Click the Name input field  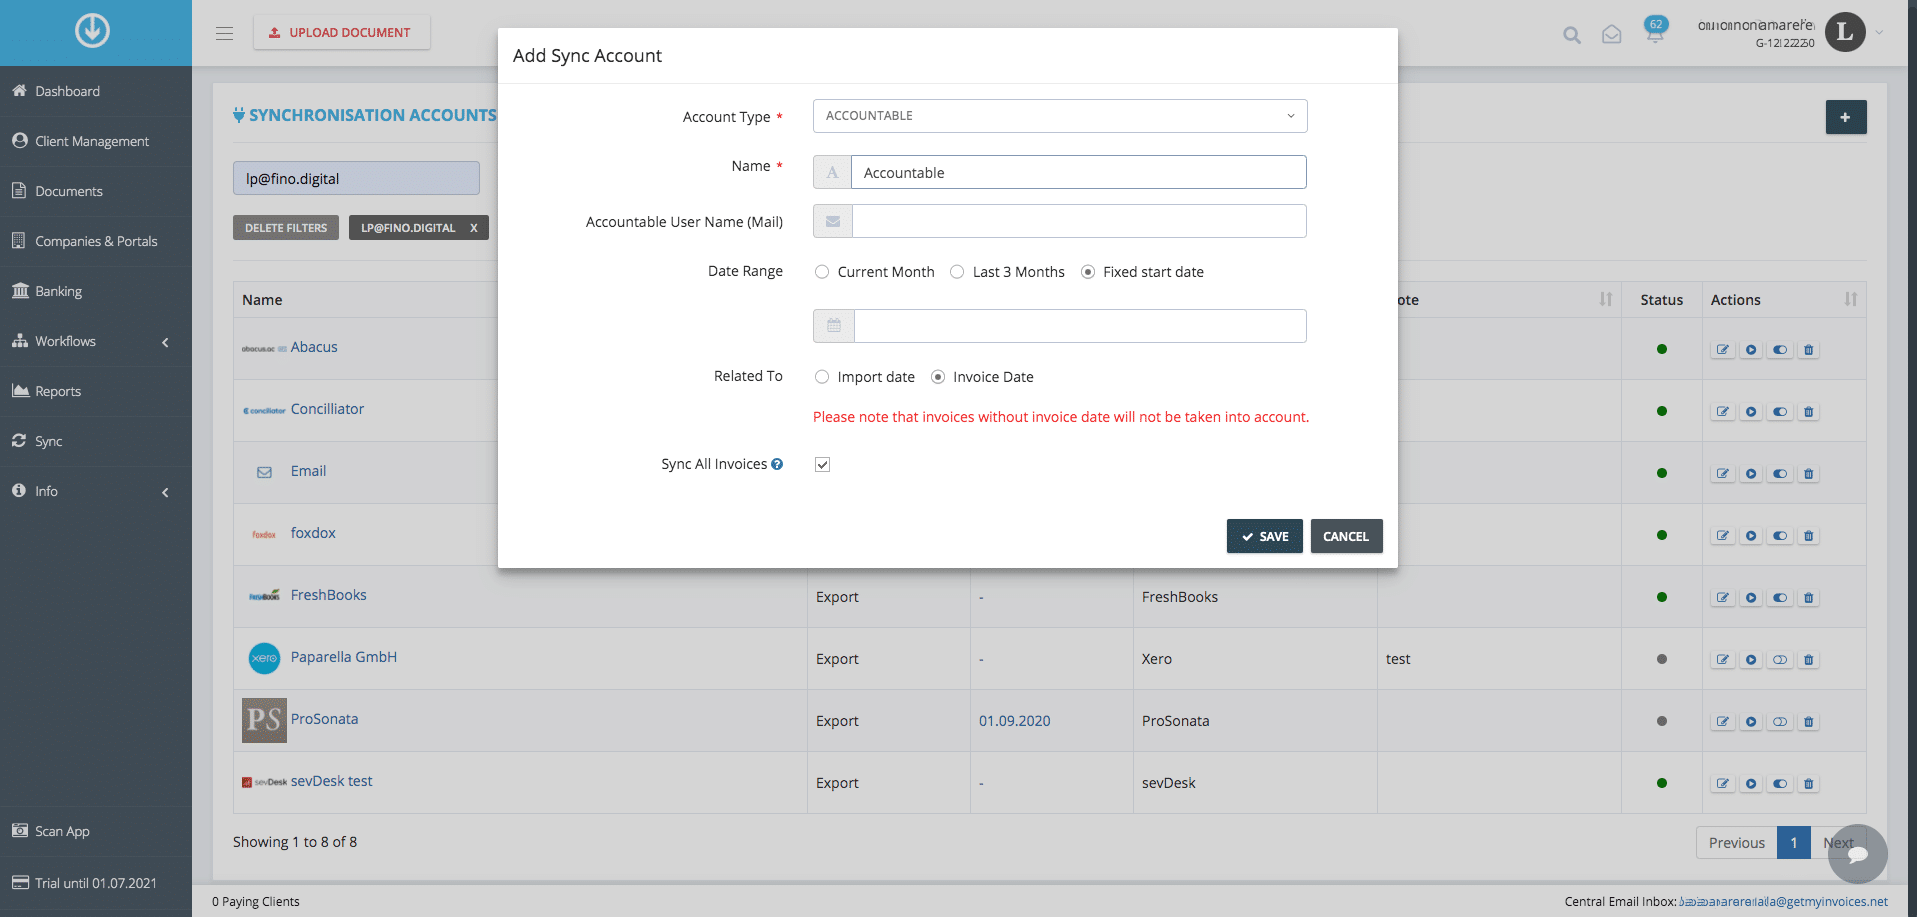tap(1079, 172)
